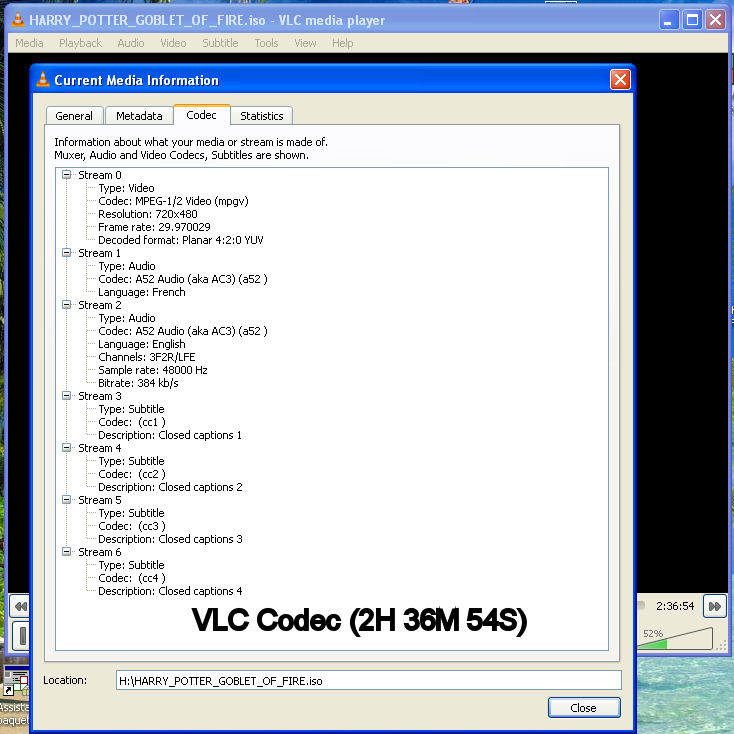Select 'Language: English' row
Screen dimensions: 734x734
pyautogui.click(x=141, y=344)
